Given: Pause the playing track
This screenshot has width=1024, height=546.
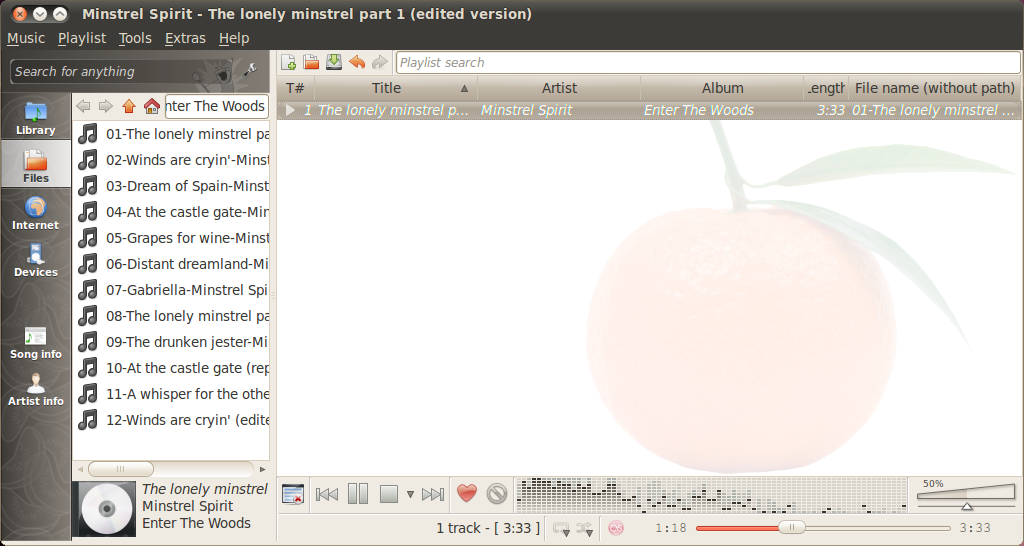Looking at the screenshot, I should point(358,493).
